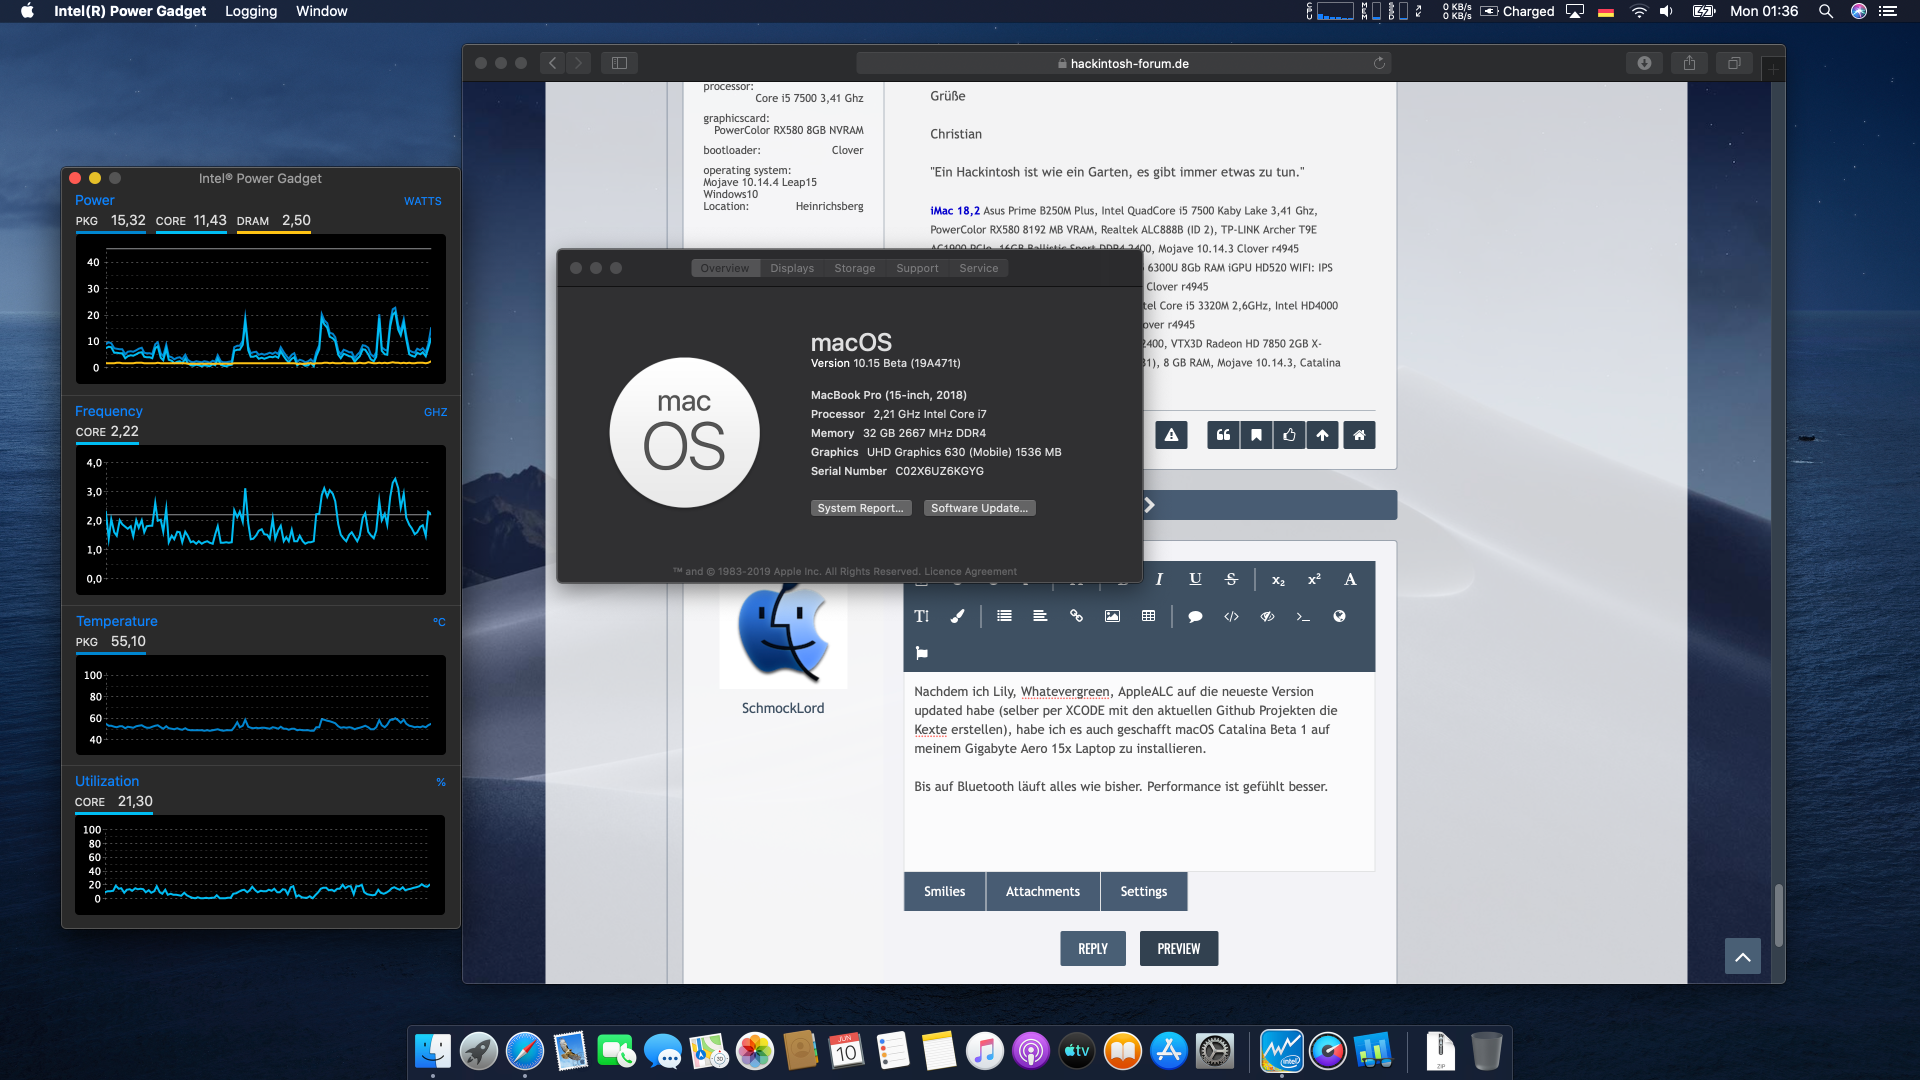Click the code tag icon
The height and width of the screenshot is (1080, 1920).
(1231, 616)
